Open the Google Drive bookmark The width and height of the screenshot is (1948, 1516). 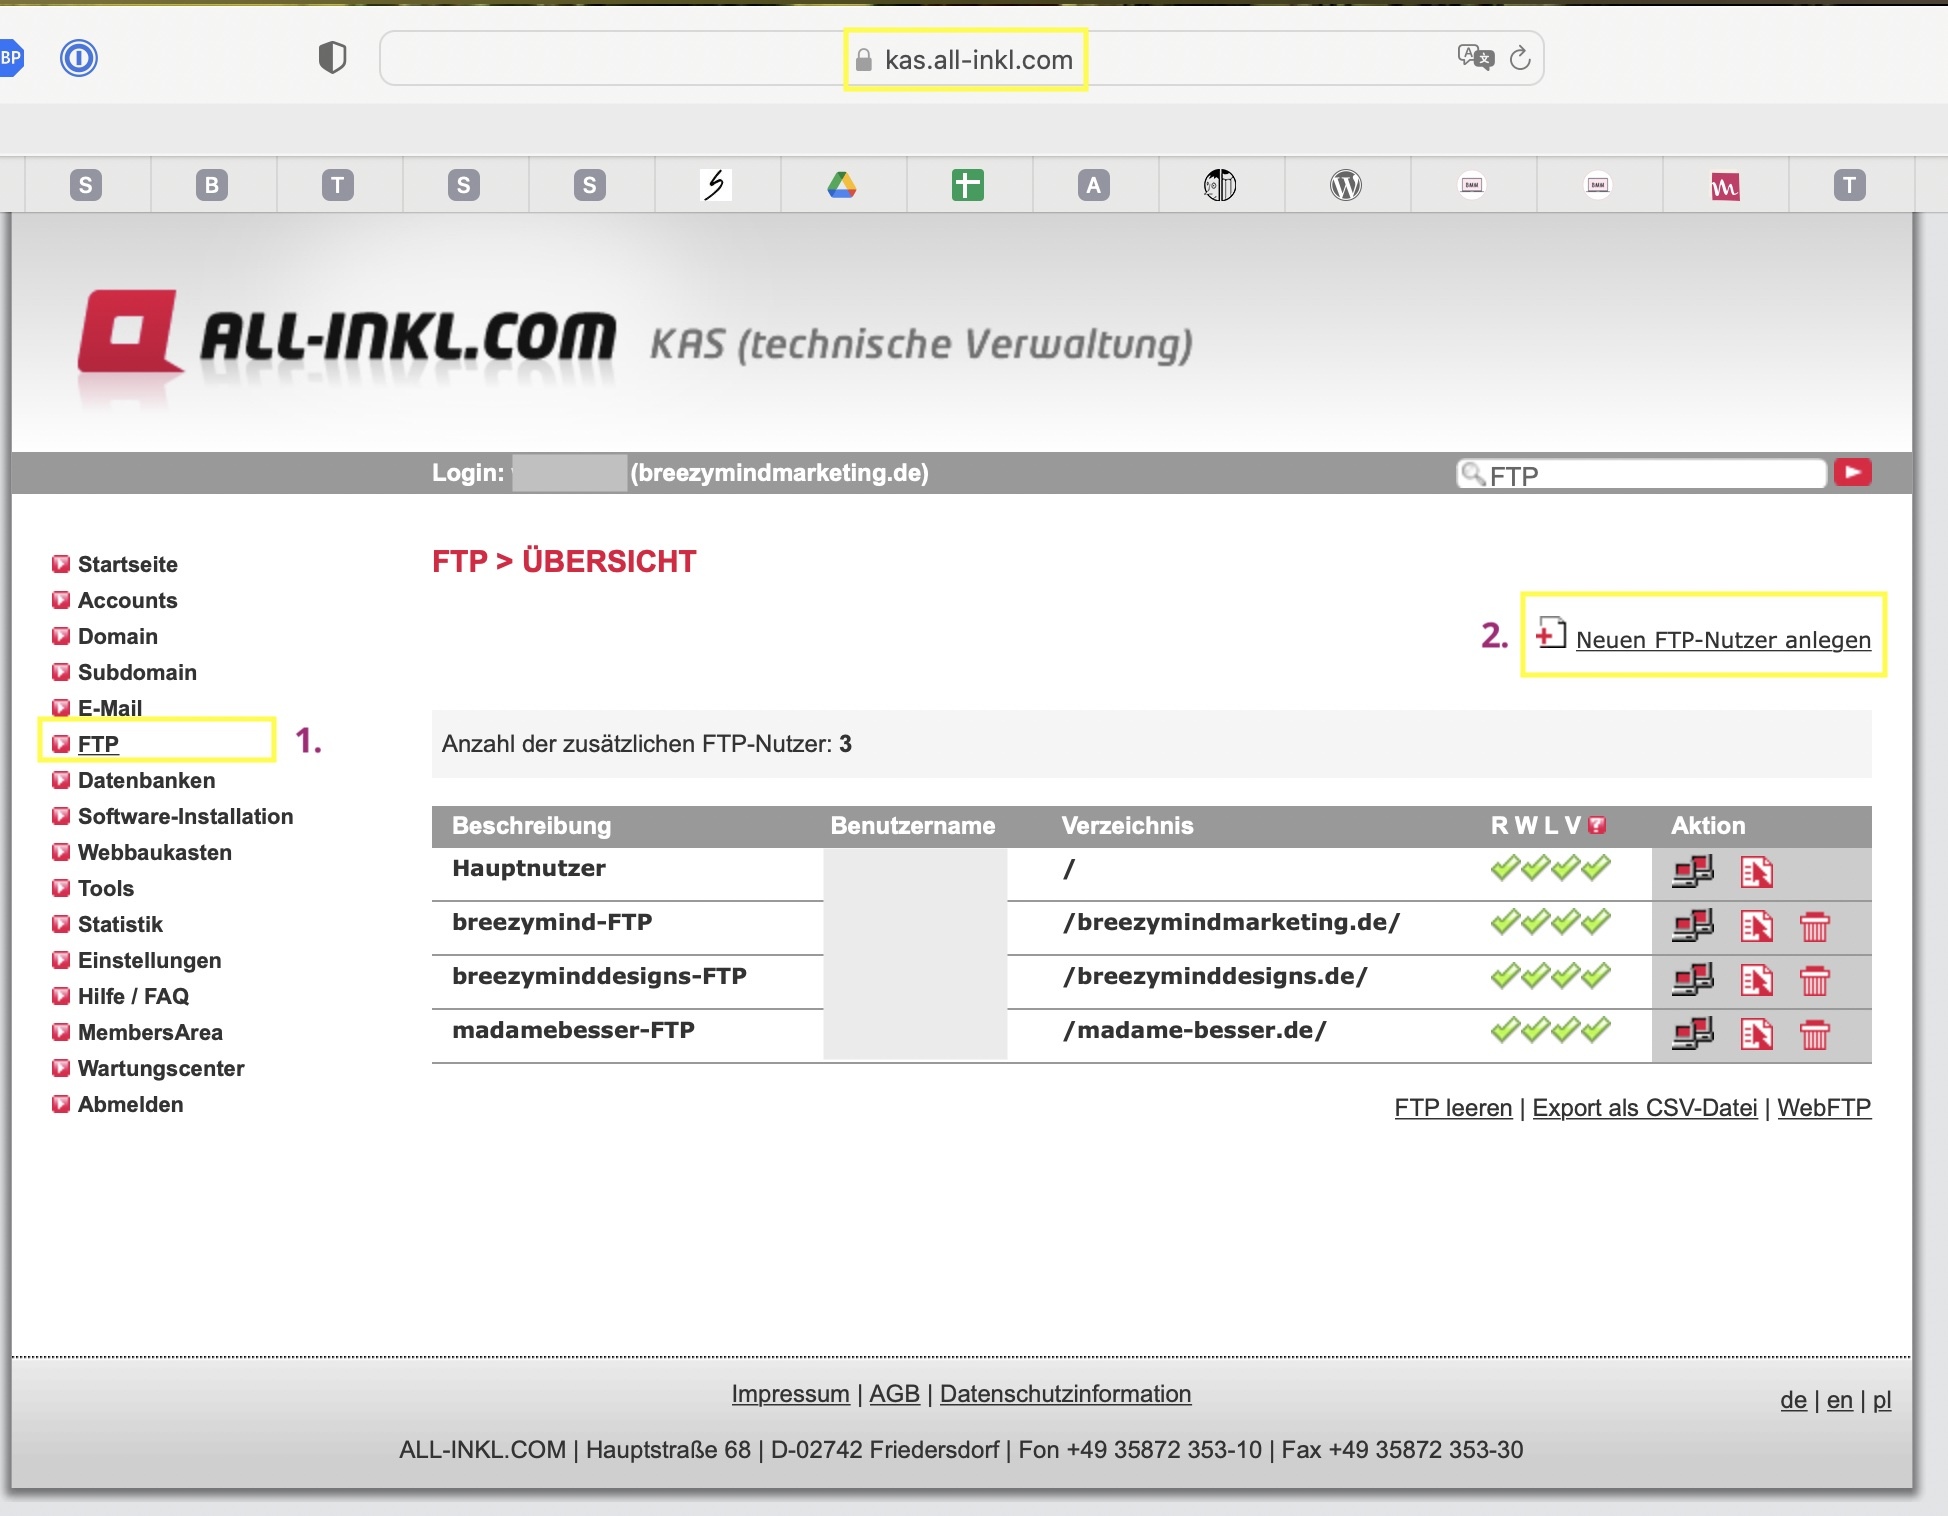click(x=842, y=185)
